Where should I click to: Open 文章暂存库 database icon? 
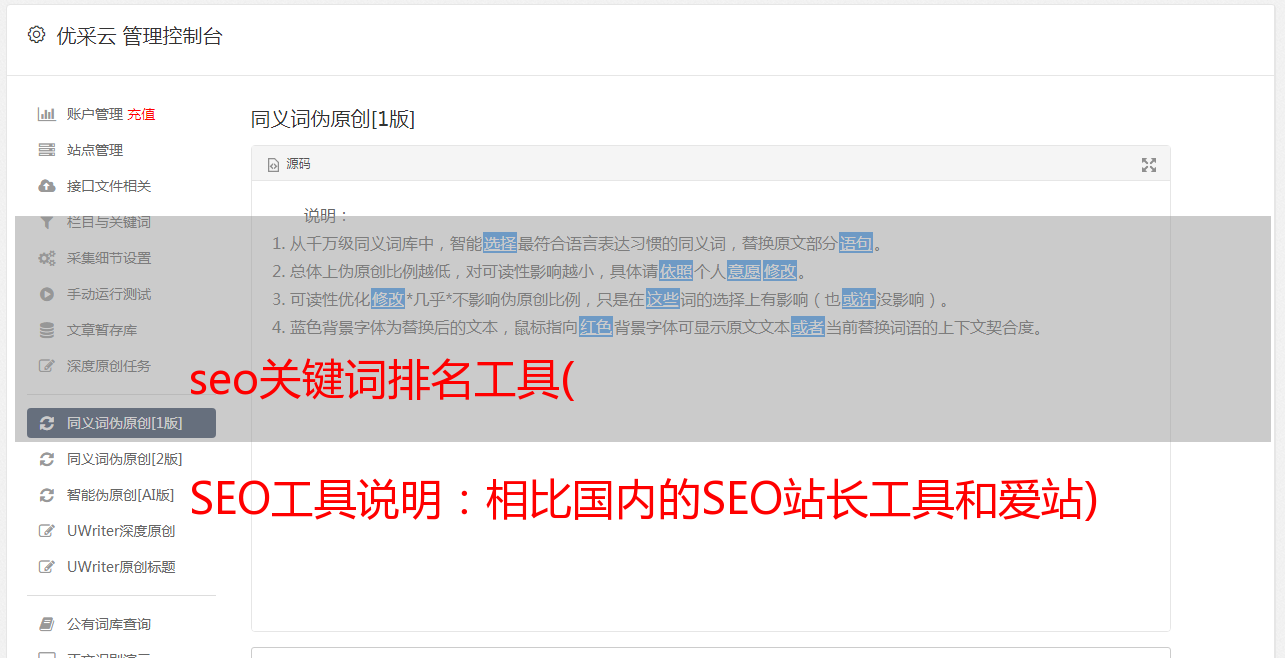[46, 330]
